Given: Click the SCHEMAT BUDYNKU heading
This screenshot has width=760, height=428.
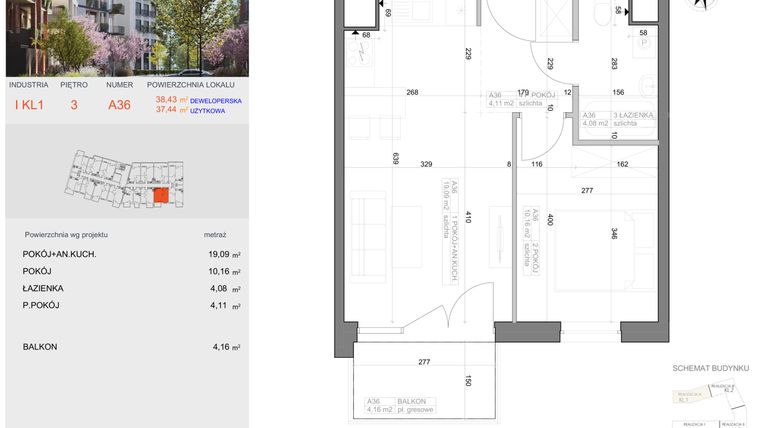Looking at the screenshot, I should (711, 369).
